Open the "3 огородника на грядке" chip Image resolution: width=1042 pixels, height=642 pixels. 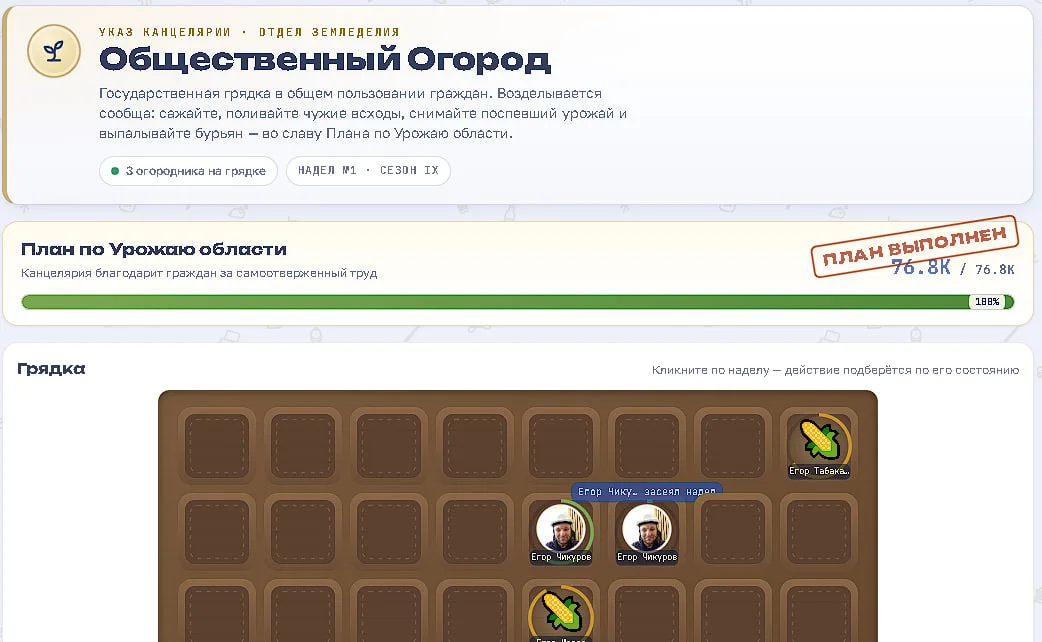tap(188, 171)
